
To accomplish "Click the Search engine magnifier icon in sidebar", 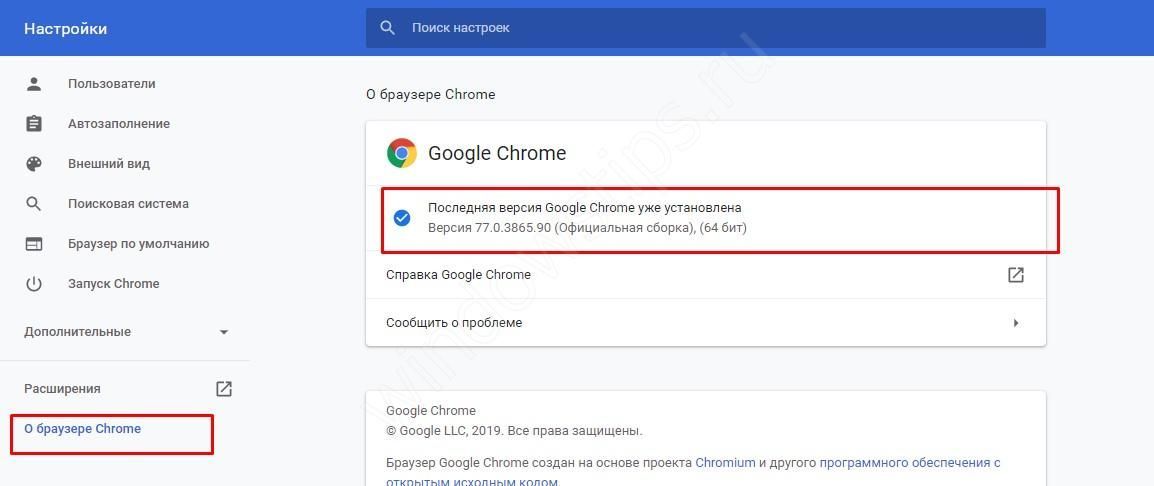I will pos(34,204).
